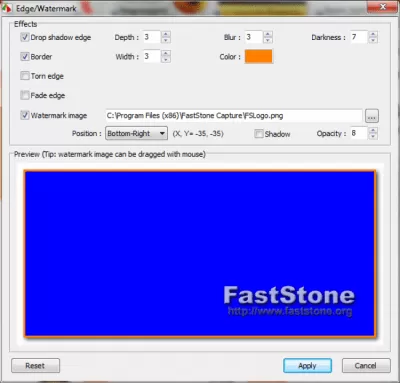The image size is (400, 383).
Task: Decrease the Blur value
Action: pyautogui.click(x=268, y=40)
